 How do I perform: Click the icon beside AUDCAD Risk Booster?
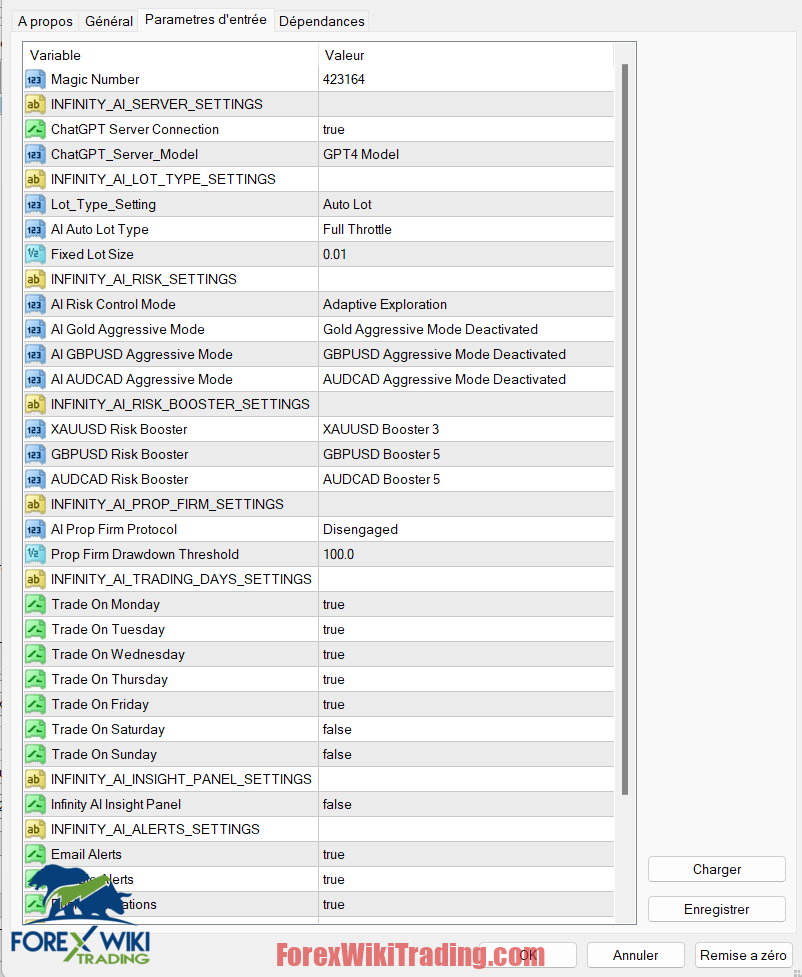(35, 479)
